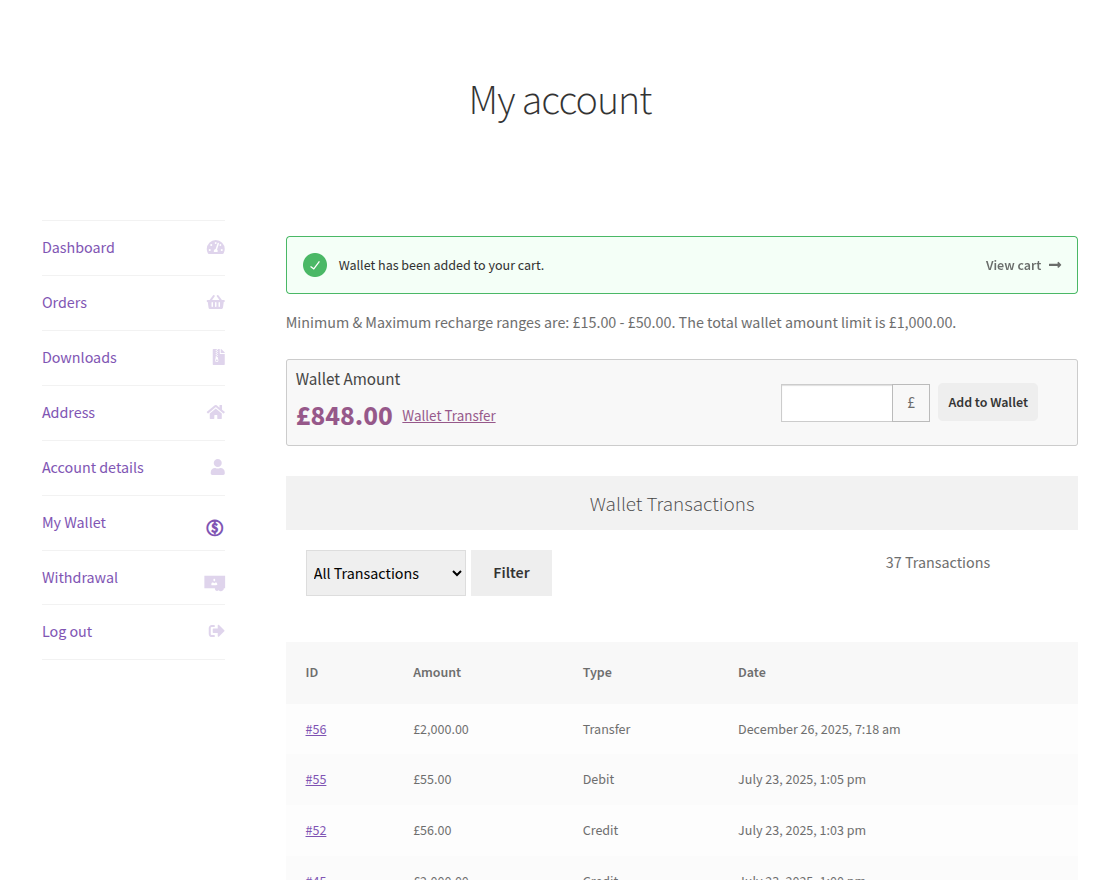The image size is (1120, 880).
Task: Click the Orders shopping bag icon
Action: point(216,303)
